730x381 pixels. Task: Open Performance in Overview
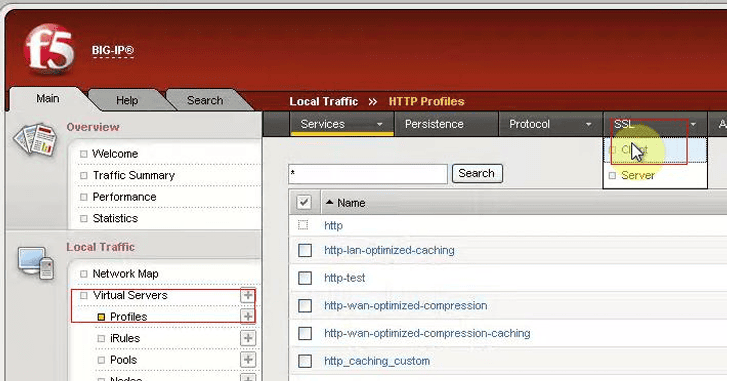point(124,197)
